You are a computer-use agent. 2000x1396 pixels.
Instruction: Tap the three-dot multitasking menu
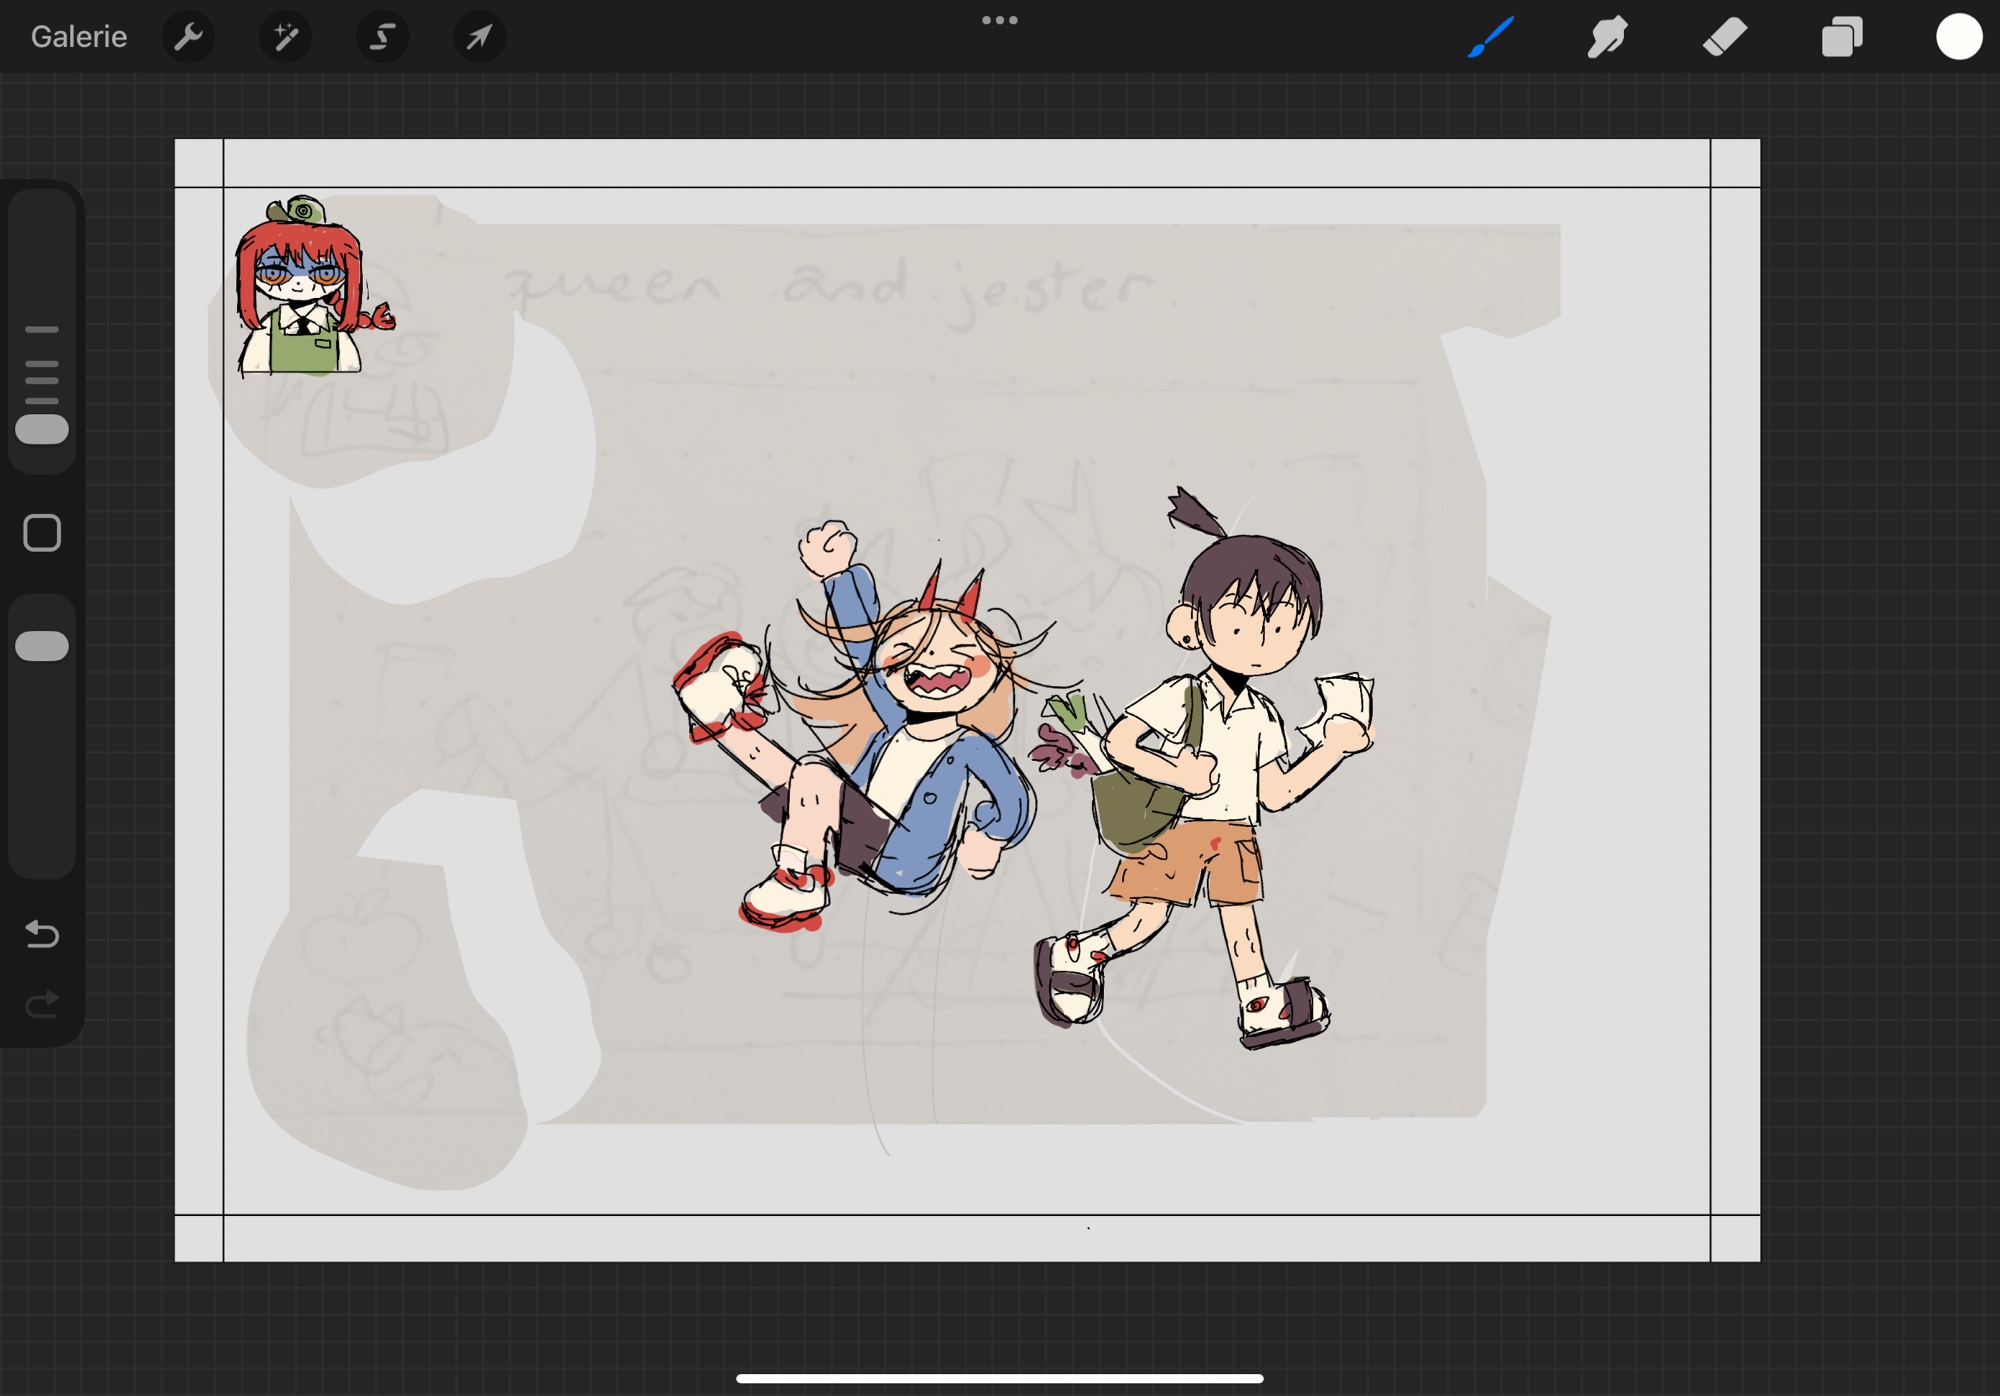[x=999, y=20]
